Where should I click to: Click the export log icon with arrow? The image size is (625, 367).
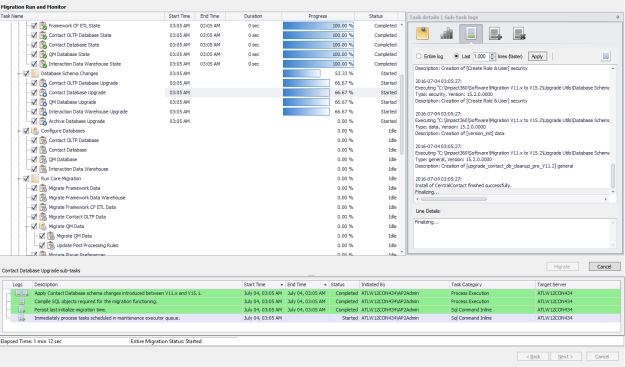point(495,34)
